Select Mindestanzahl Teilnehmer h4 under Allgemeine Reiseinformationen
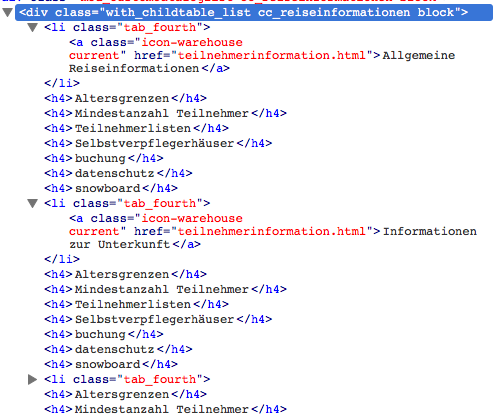Viewport: 494px width, 419px height. click(165, 113)
